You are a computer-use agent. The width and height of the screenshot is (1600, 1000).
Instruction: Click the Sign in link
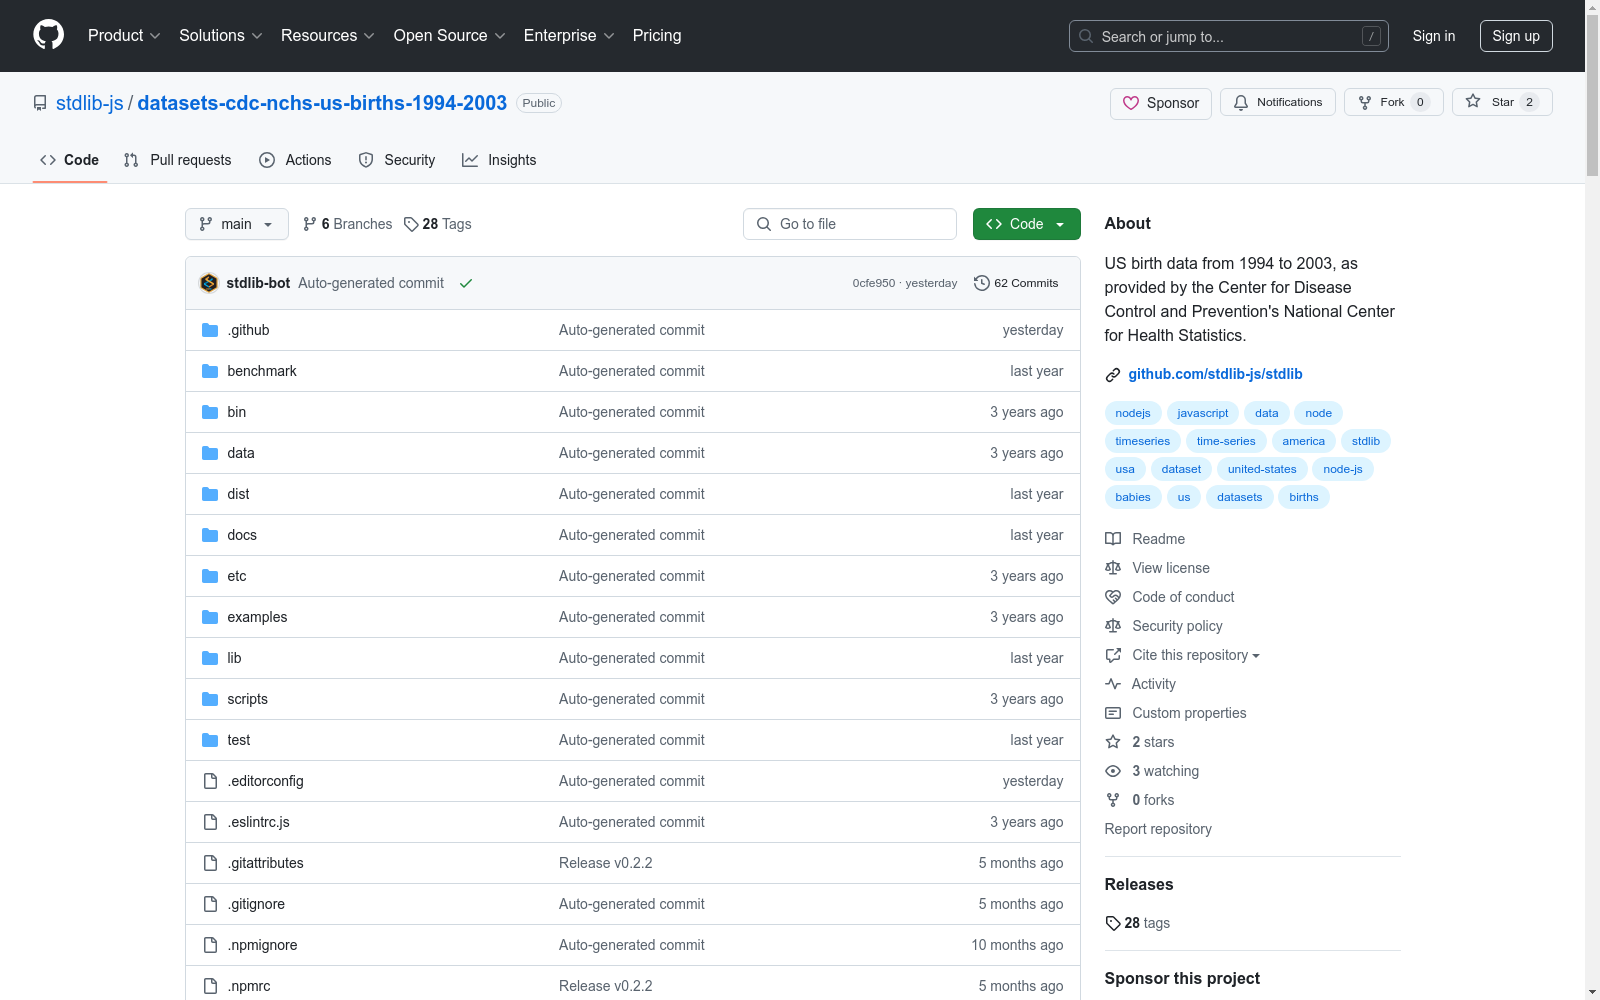pos(1433,36)
